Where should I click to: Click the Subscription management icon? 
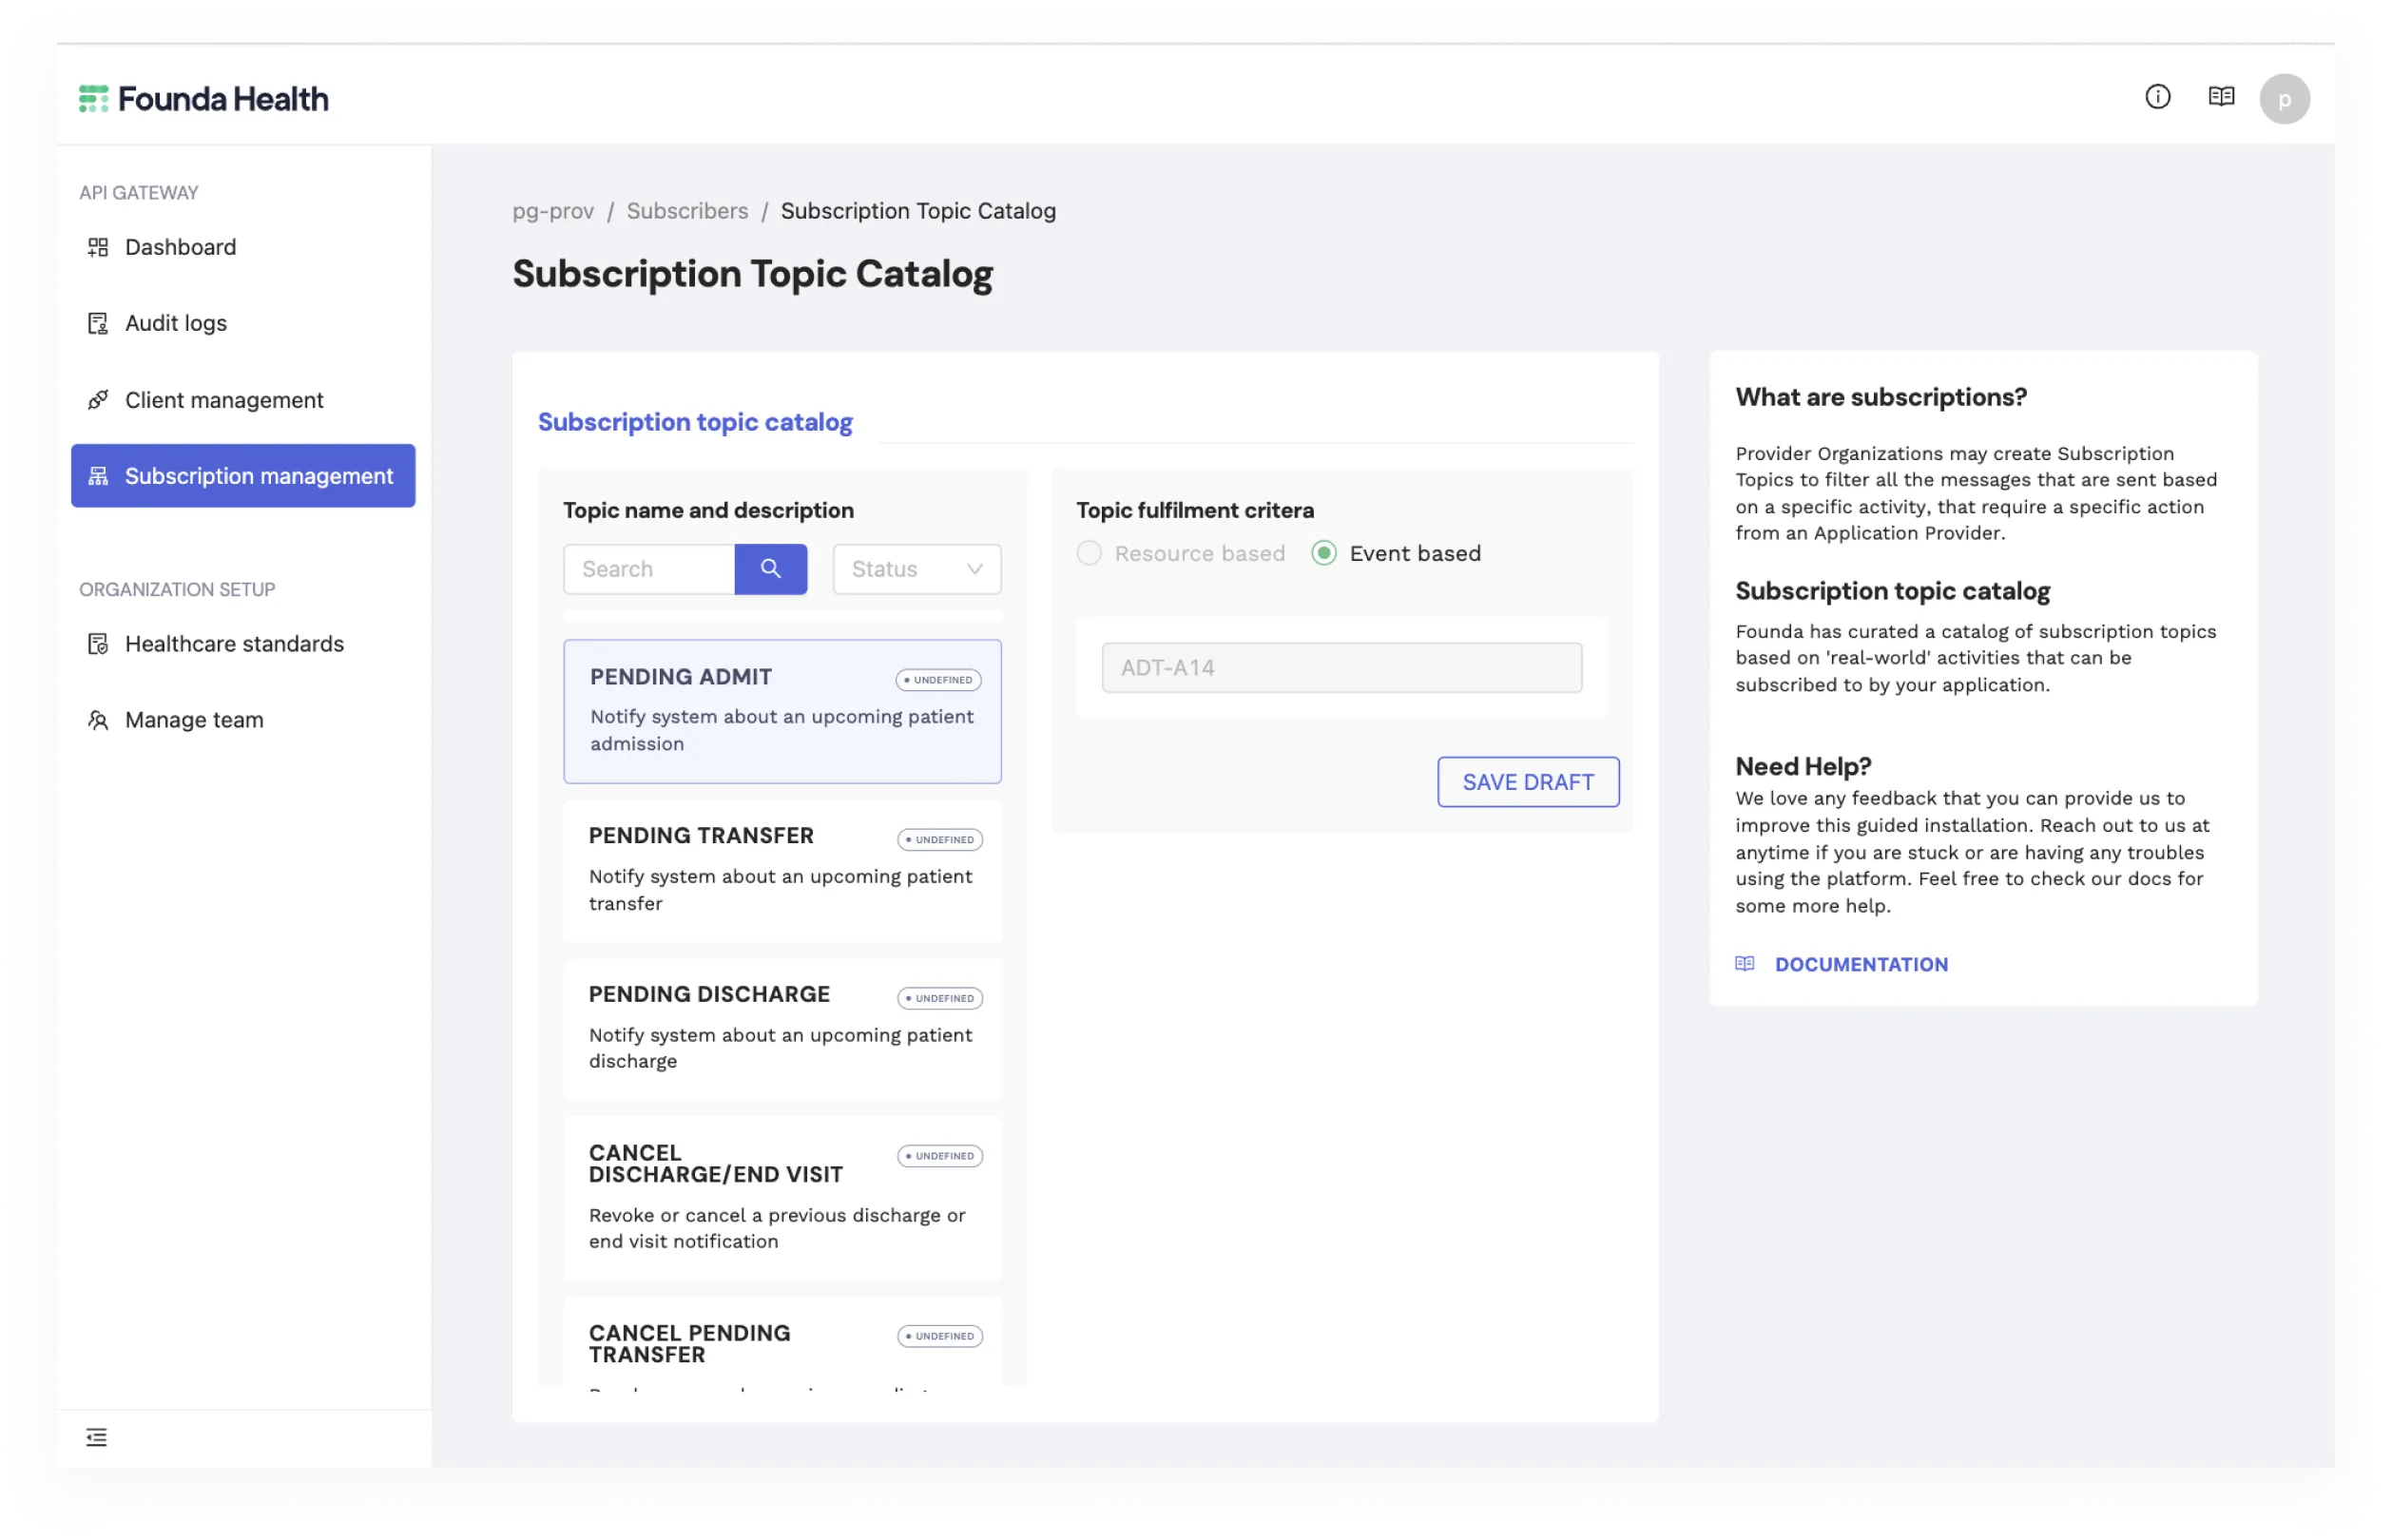tap(98, 476)
